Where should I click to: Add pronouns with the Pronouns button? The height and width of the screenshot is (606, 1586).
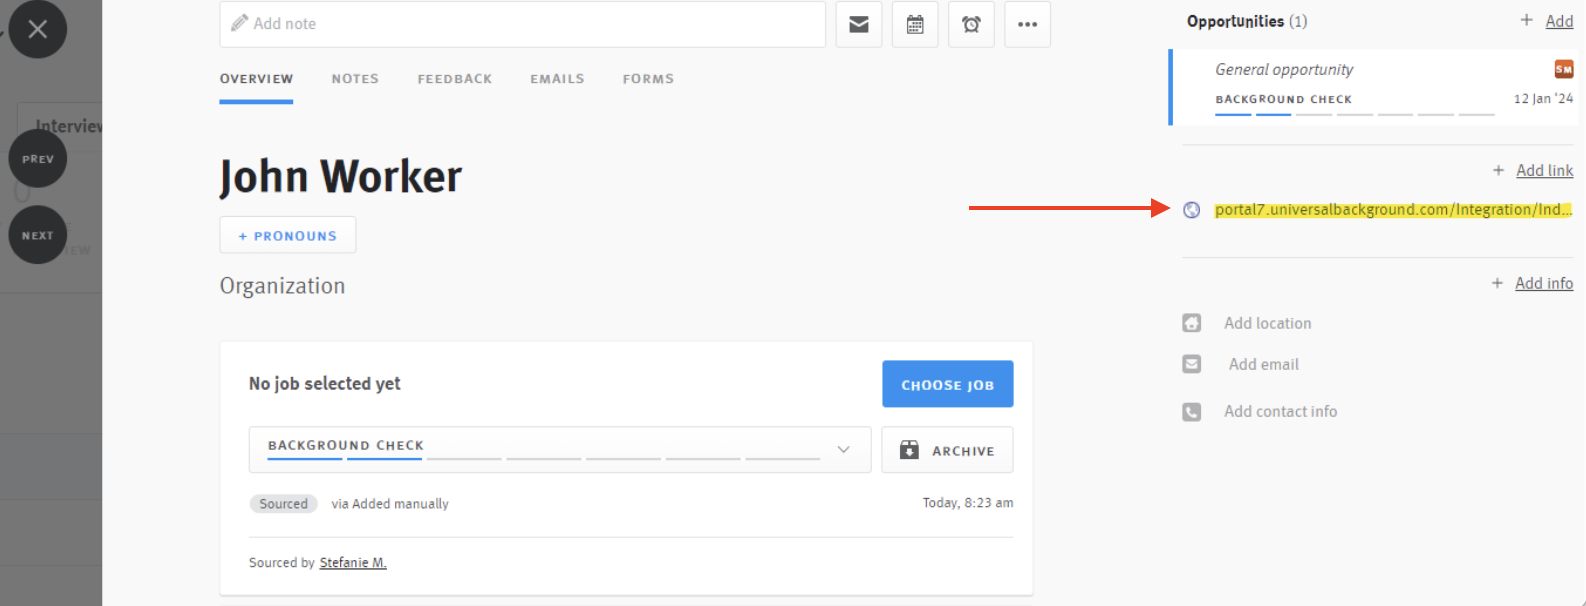288,236
